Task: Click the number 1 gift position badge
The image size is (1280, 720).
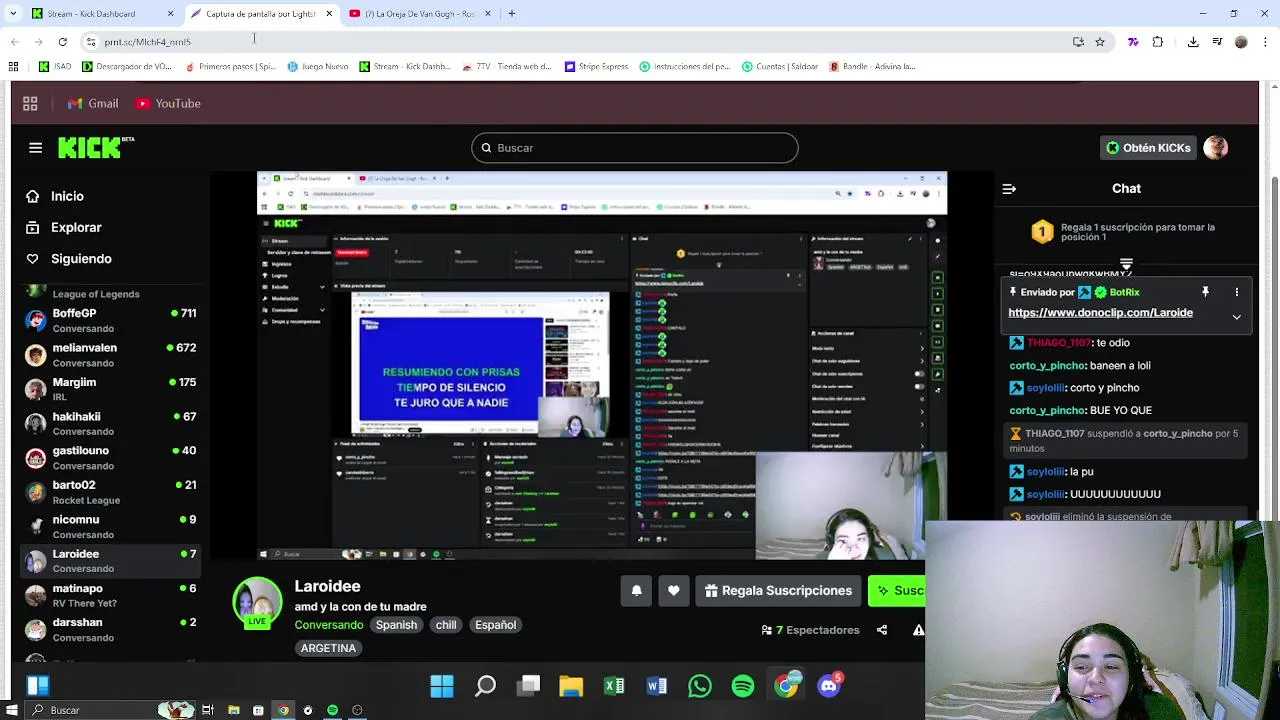Action: point(1042,232)
